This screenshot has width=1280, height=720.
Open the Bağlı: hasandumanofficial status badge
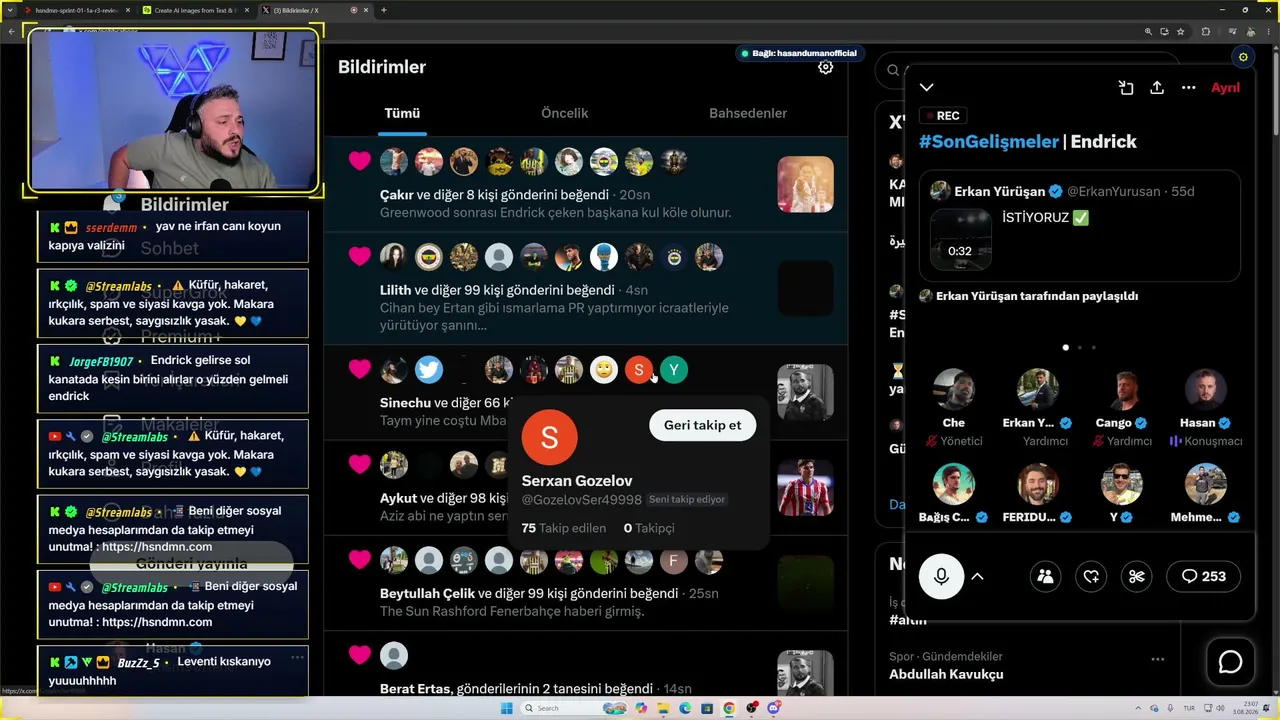(798, 53)
